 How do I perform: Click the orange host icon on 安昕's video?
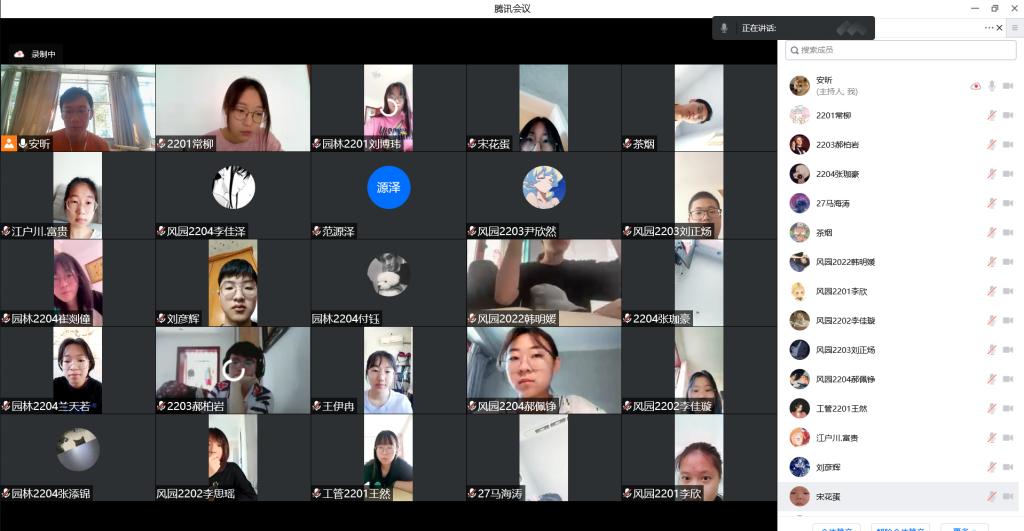pyautogui.click(x=9, y=143)
